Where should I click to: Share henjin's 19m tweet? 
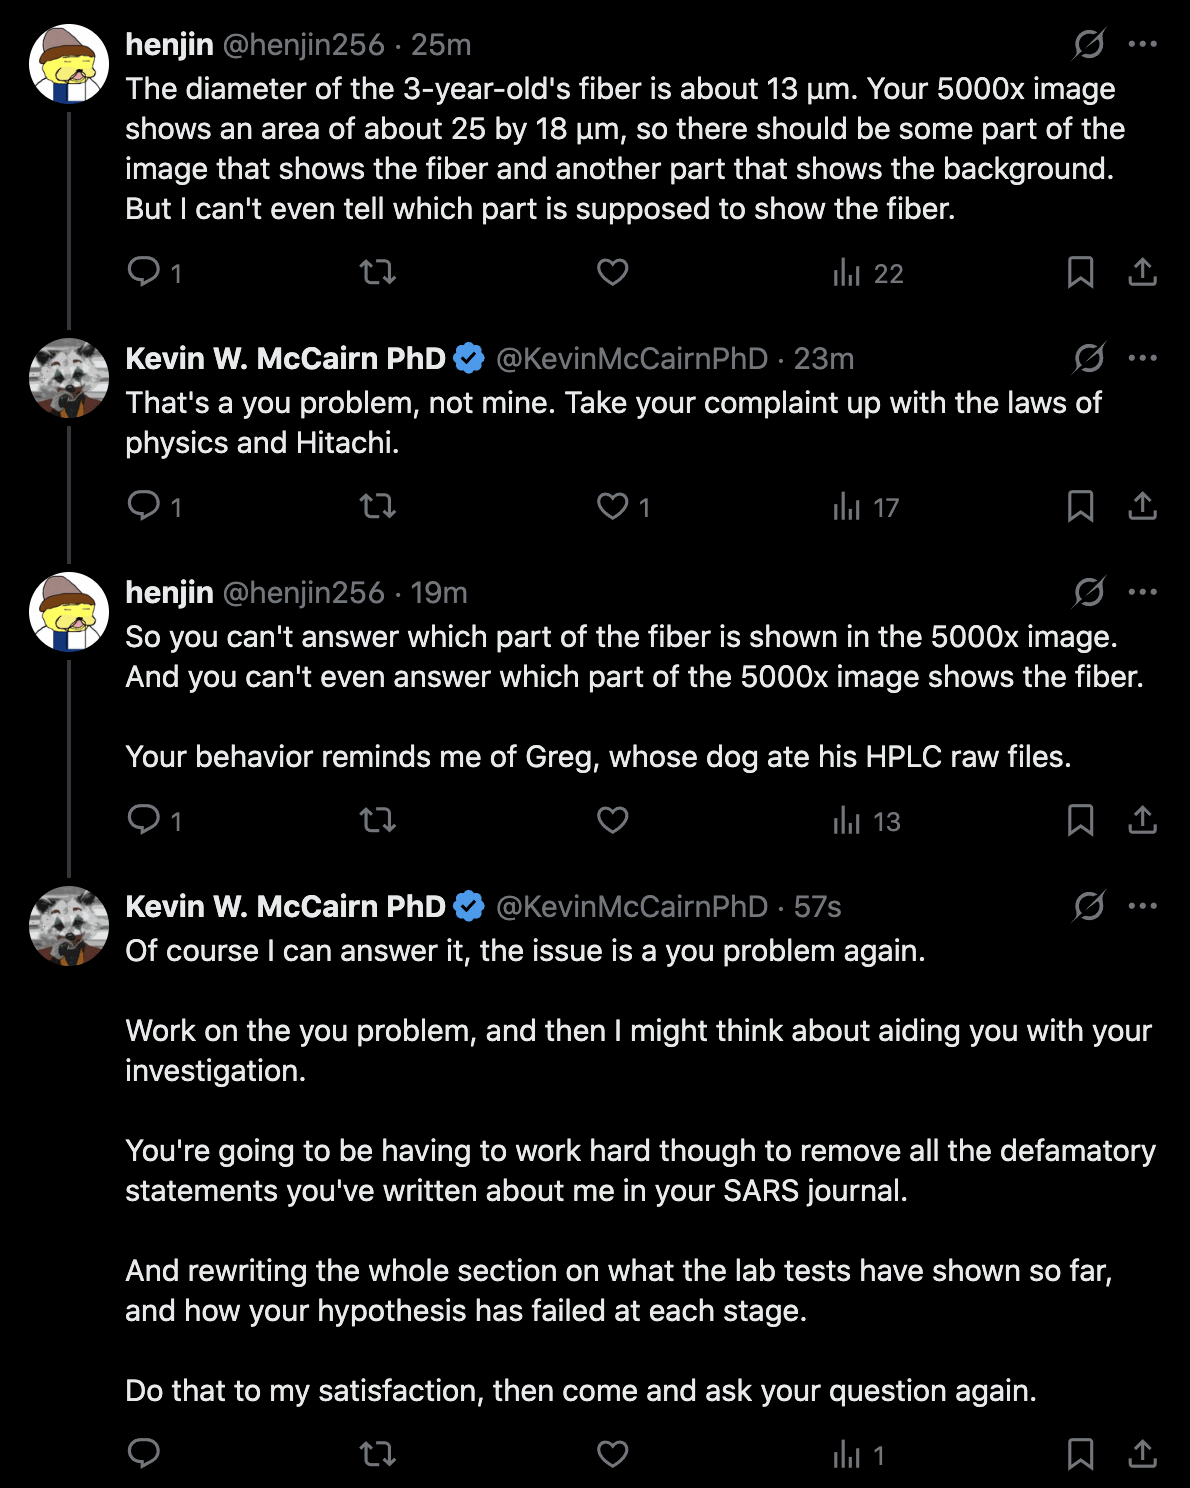(x=1142, y=821)
